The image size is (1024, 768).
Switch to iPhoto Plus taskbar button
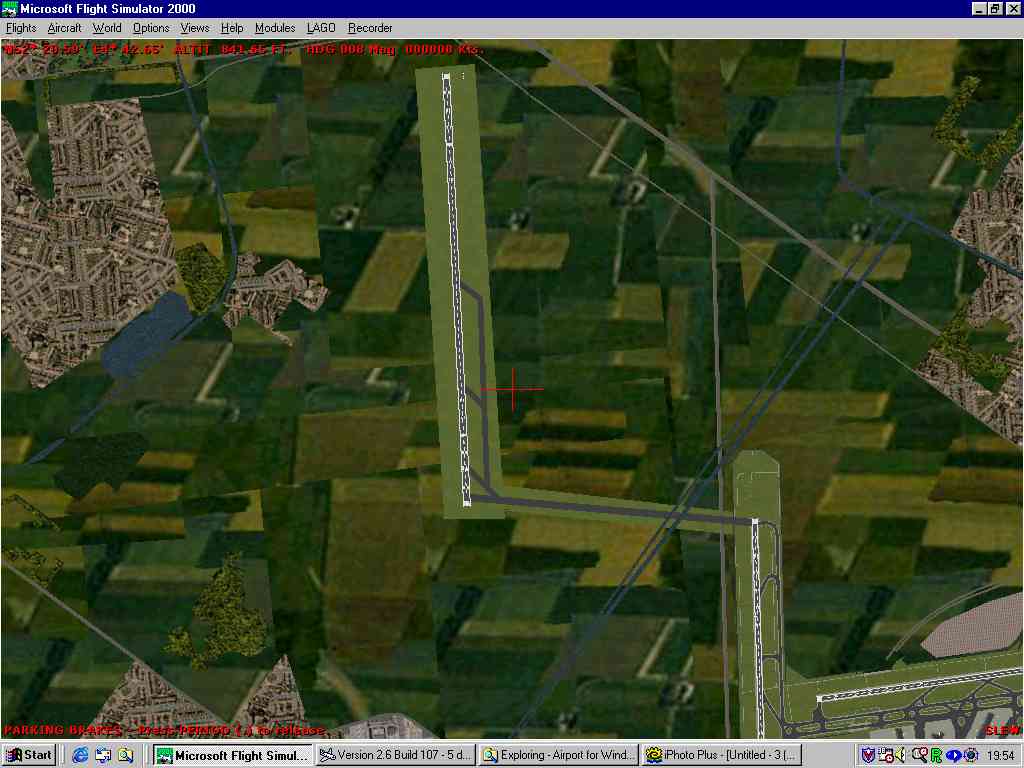pos(720,755)
